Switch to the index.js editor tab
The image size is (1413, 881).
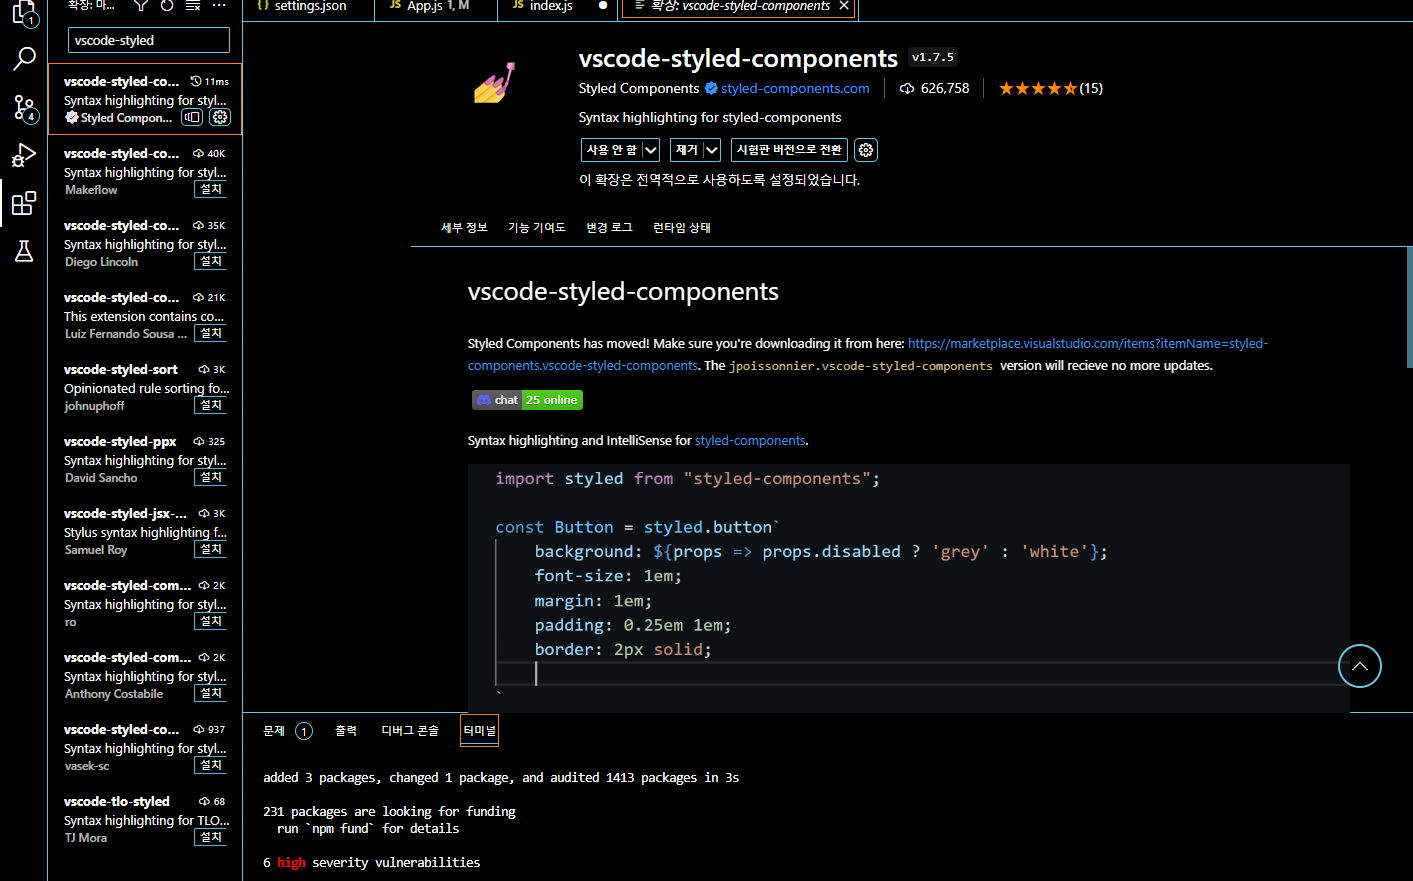[558, 7]
